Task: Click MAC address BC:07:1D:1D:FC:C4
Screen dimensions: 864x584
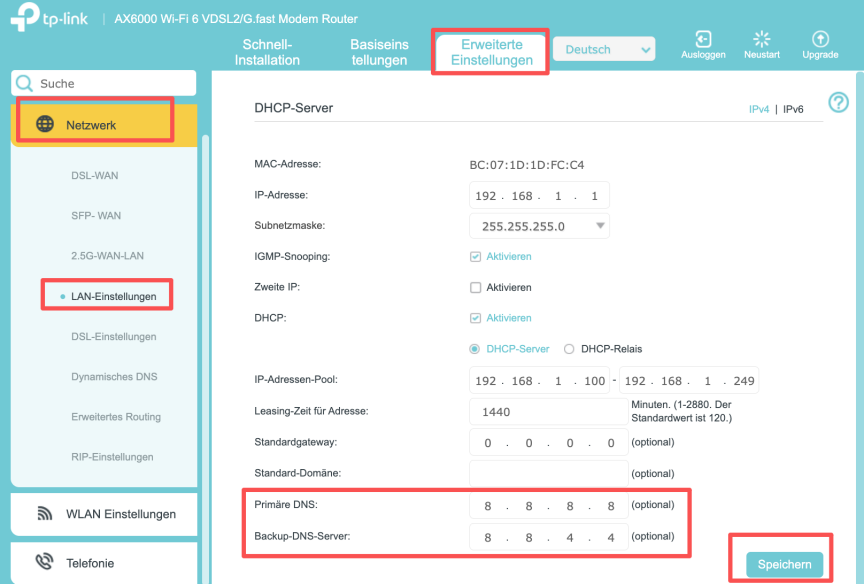Action: pyautogui.click(x=526, y=165)
